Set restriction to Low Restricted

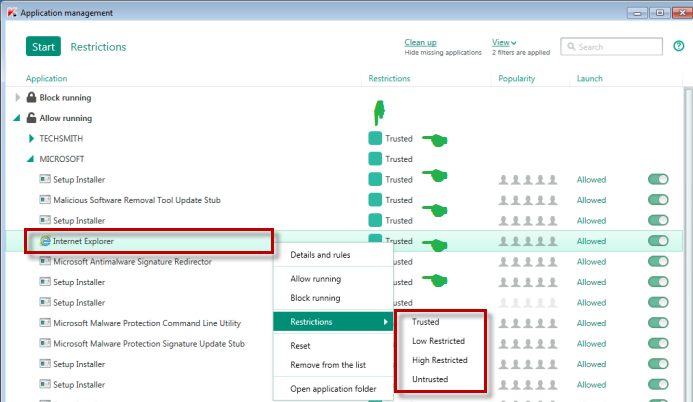(x=438, y=341)
